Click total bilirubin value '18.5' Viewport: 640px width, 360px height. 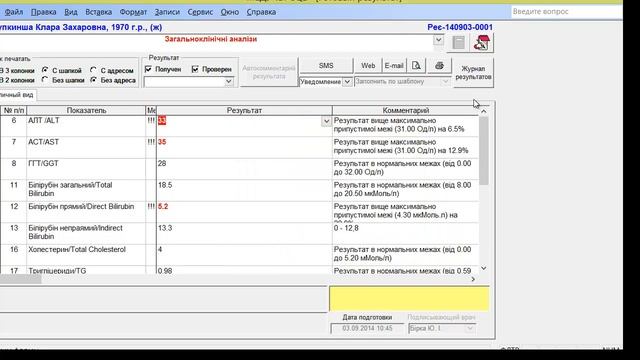click(165, 185)
